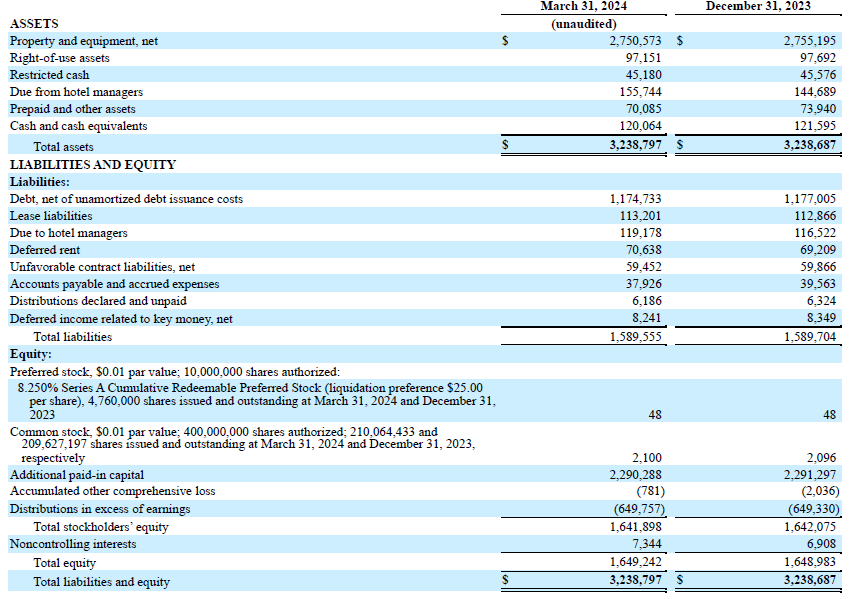854x599 pixels.
Task: Click the Total stockholders' equity label
Action: [101, 527]
